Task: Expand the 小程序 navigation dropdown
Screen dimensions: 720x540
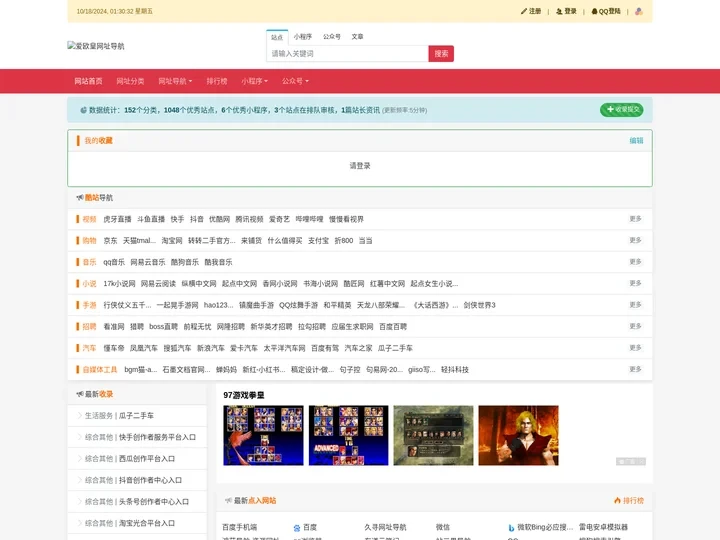Action: pos(254,81)
